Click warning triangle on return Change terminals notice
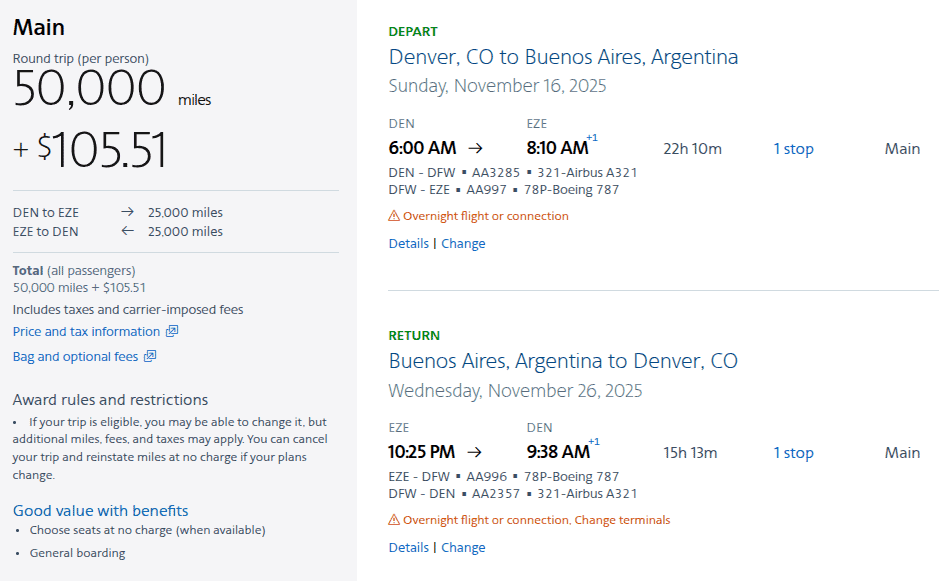 click(x=396, y=520)
